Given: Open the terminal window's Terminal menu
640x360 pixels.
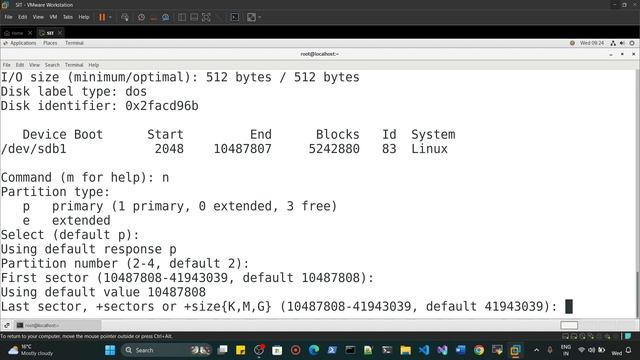Looking at the screenshot, I should click(x=74, y=65).
